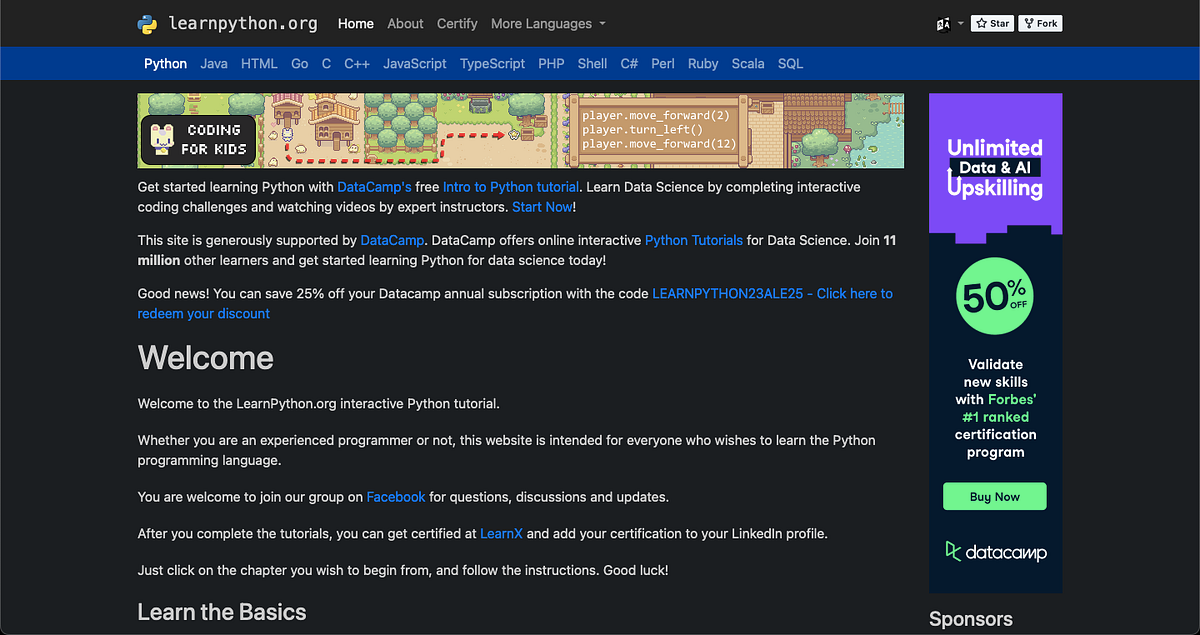The width and height of the screenshot is (1200, 635).
Task: Click the Learn the Basics heading
Action: coord(222,612)
